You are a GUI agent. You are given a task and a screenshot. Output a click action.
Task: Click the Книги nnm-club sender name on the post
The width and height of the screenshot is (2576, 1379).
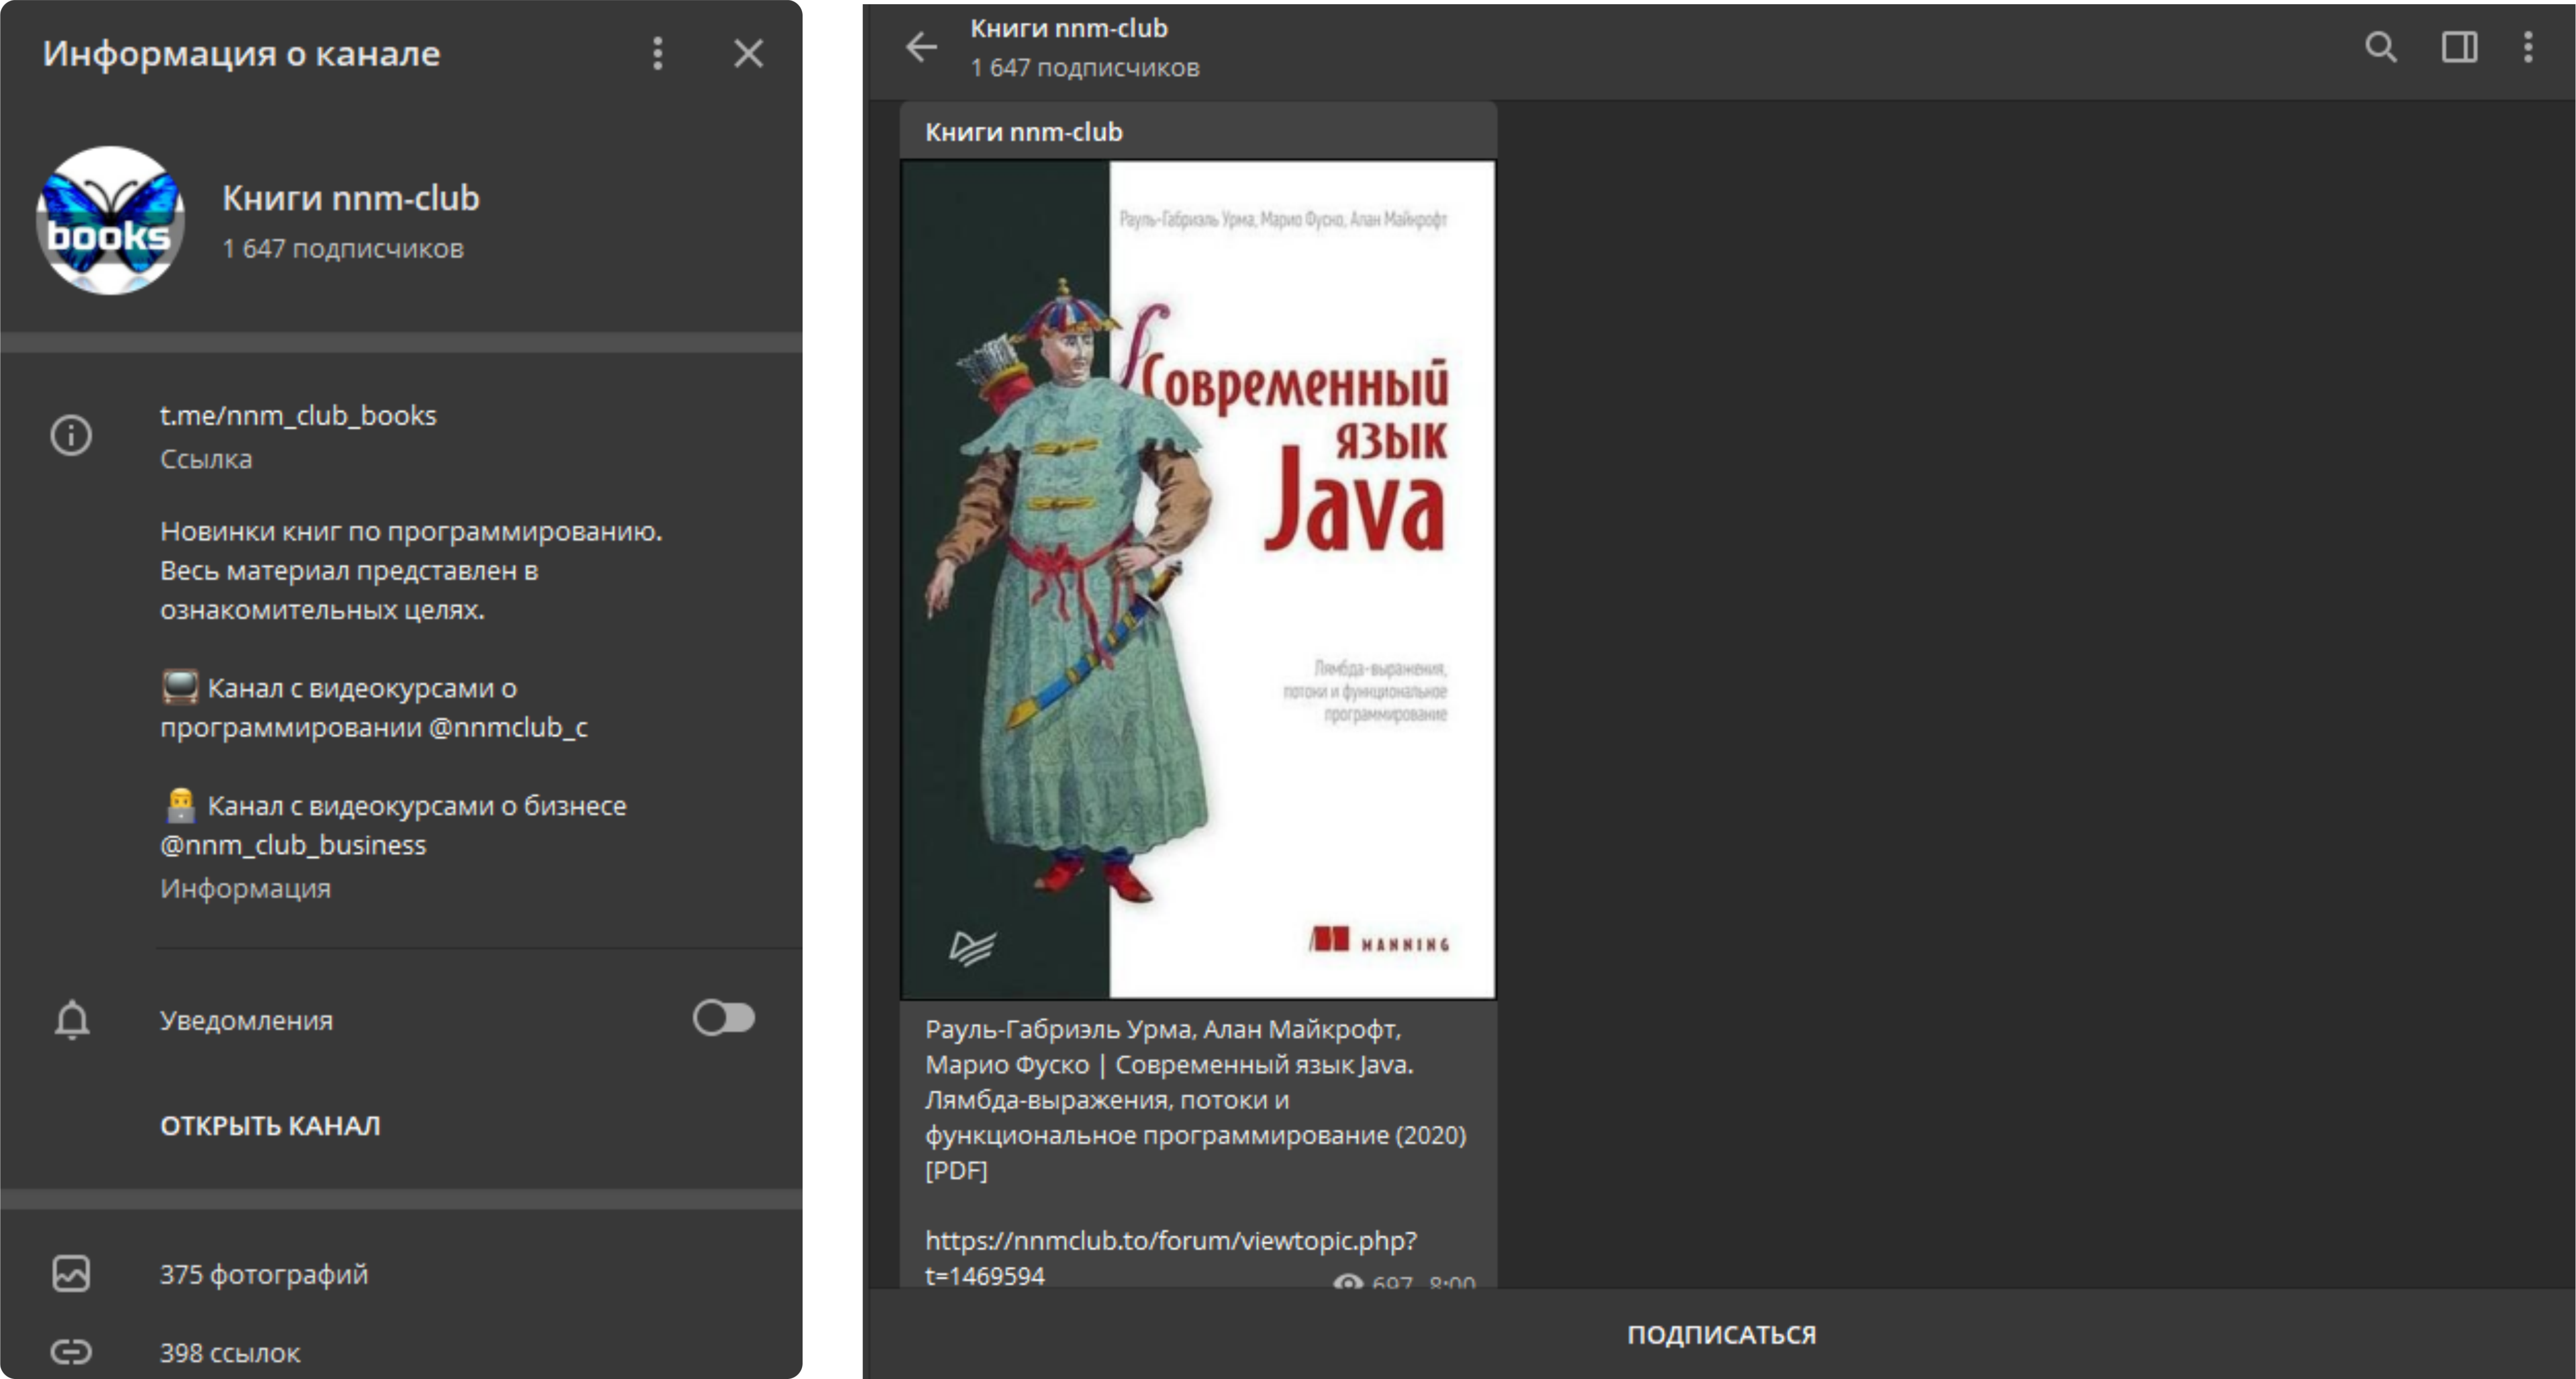pyautogui.click(x=1024, y=132)
